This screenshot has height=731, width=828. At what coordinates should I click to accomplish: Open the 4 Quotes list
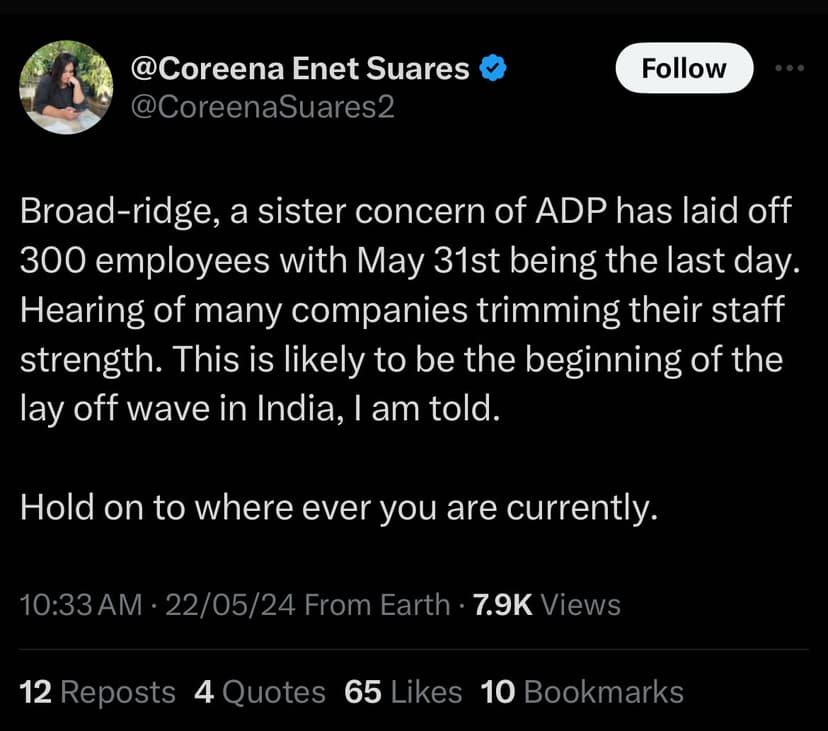coord(260,692)
